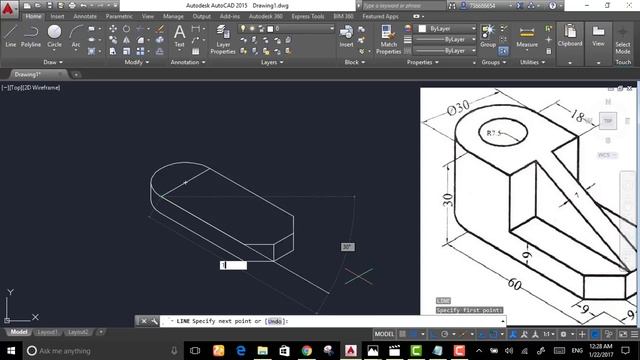Viewport: 640px width, 360px height.
Task: Select the Polyline tool
Action: tap(31, 36)
